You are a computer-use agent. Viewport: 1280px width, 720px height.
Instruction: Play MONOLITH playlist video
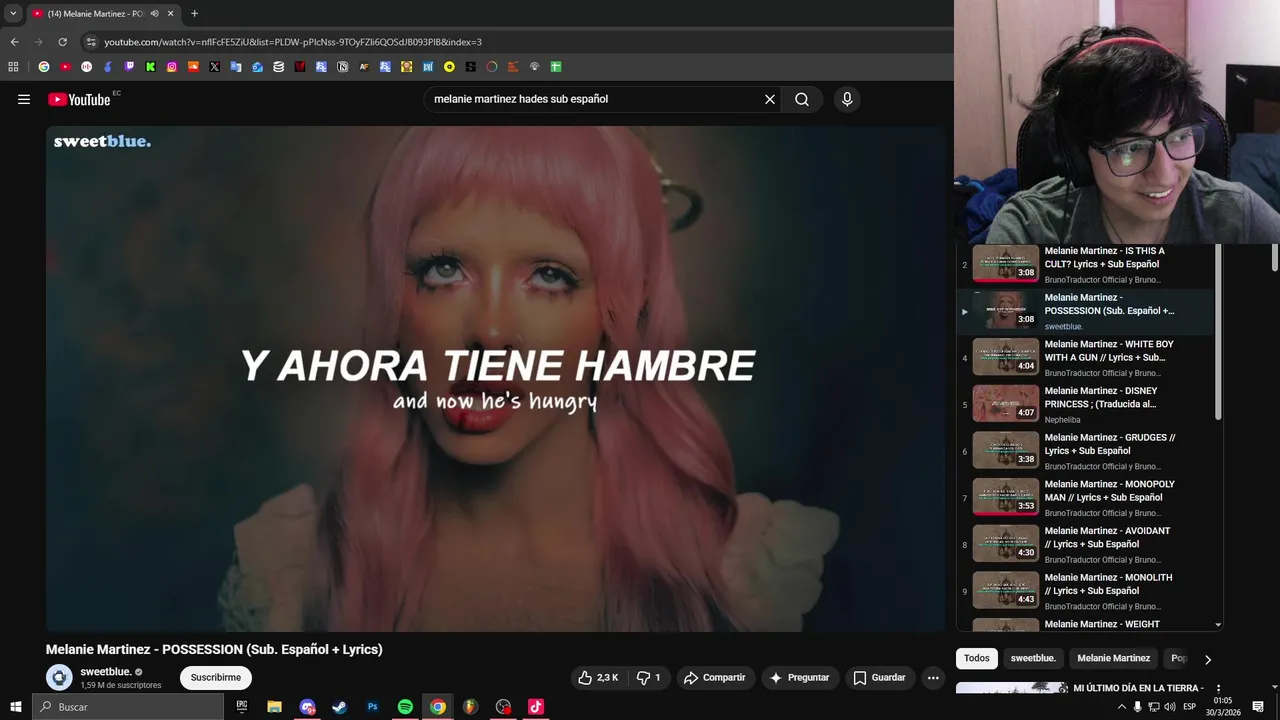click(x=1085, y=591)
